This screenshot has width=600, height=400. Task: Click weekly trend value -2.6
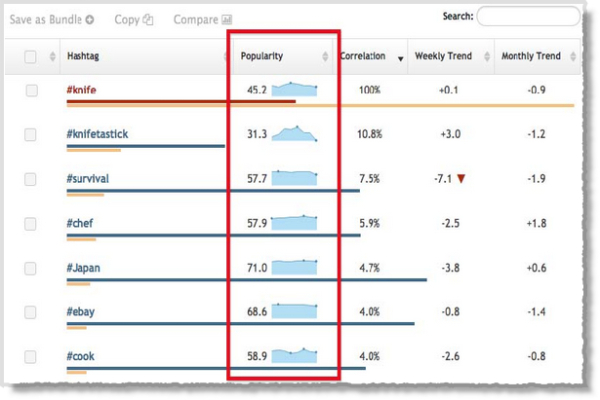tap(450, 356)
